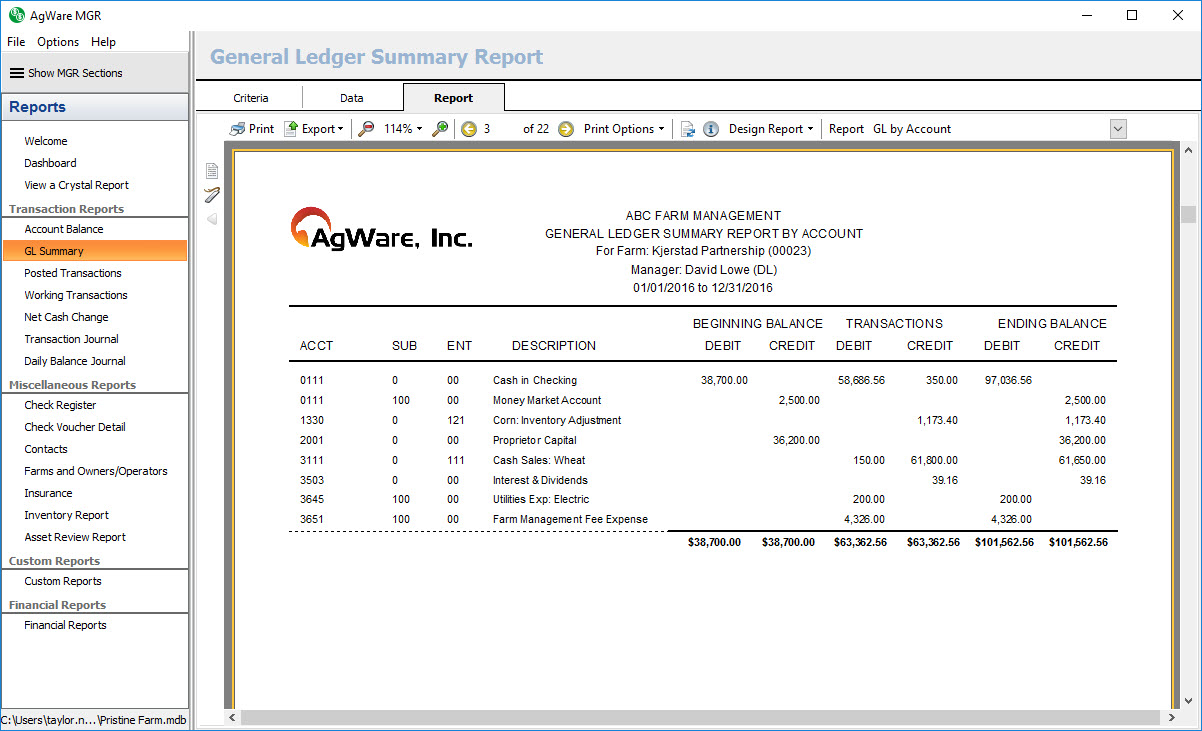Click the page thumbnail icon left of report
Viewport: 1202px width, 731px height.
pyautogui.click(x=212, y=171)
